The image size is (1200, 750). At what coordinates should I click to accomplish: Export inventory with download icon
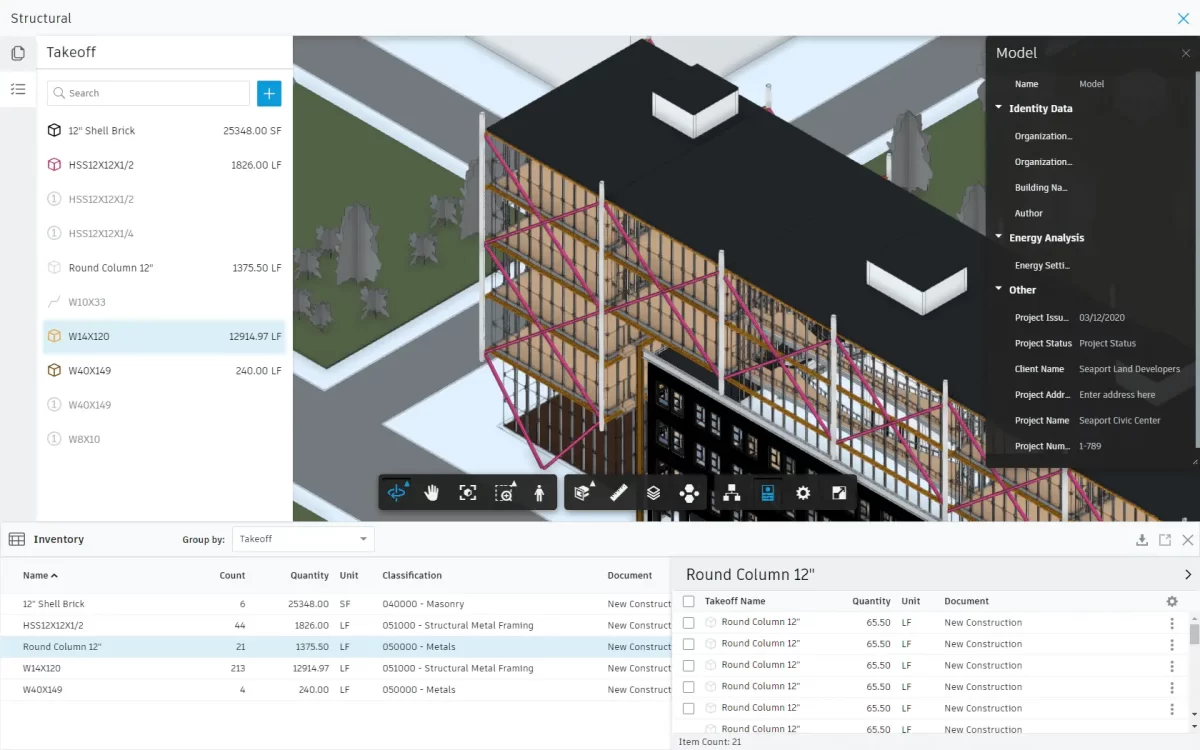click(1142, 540)
